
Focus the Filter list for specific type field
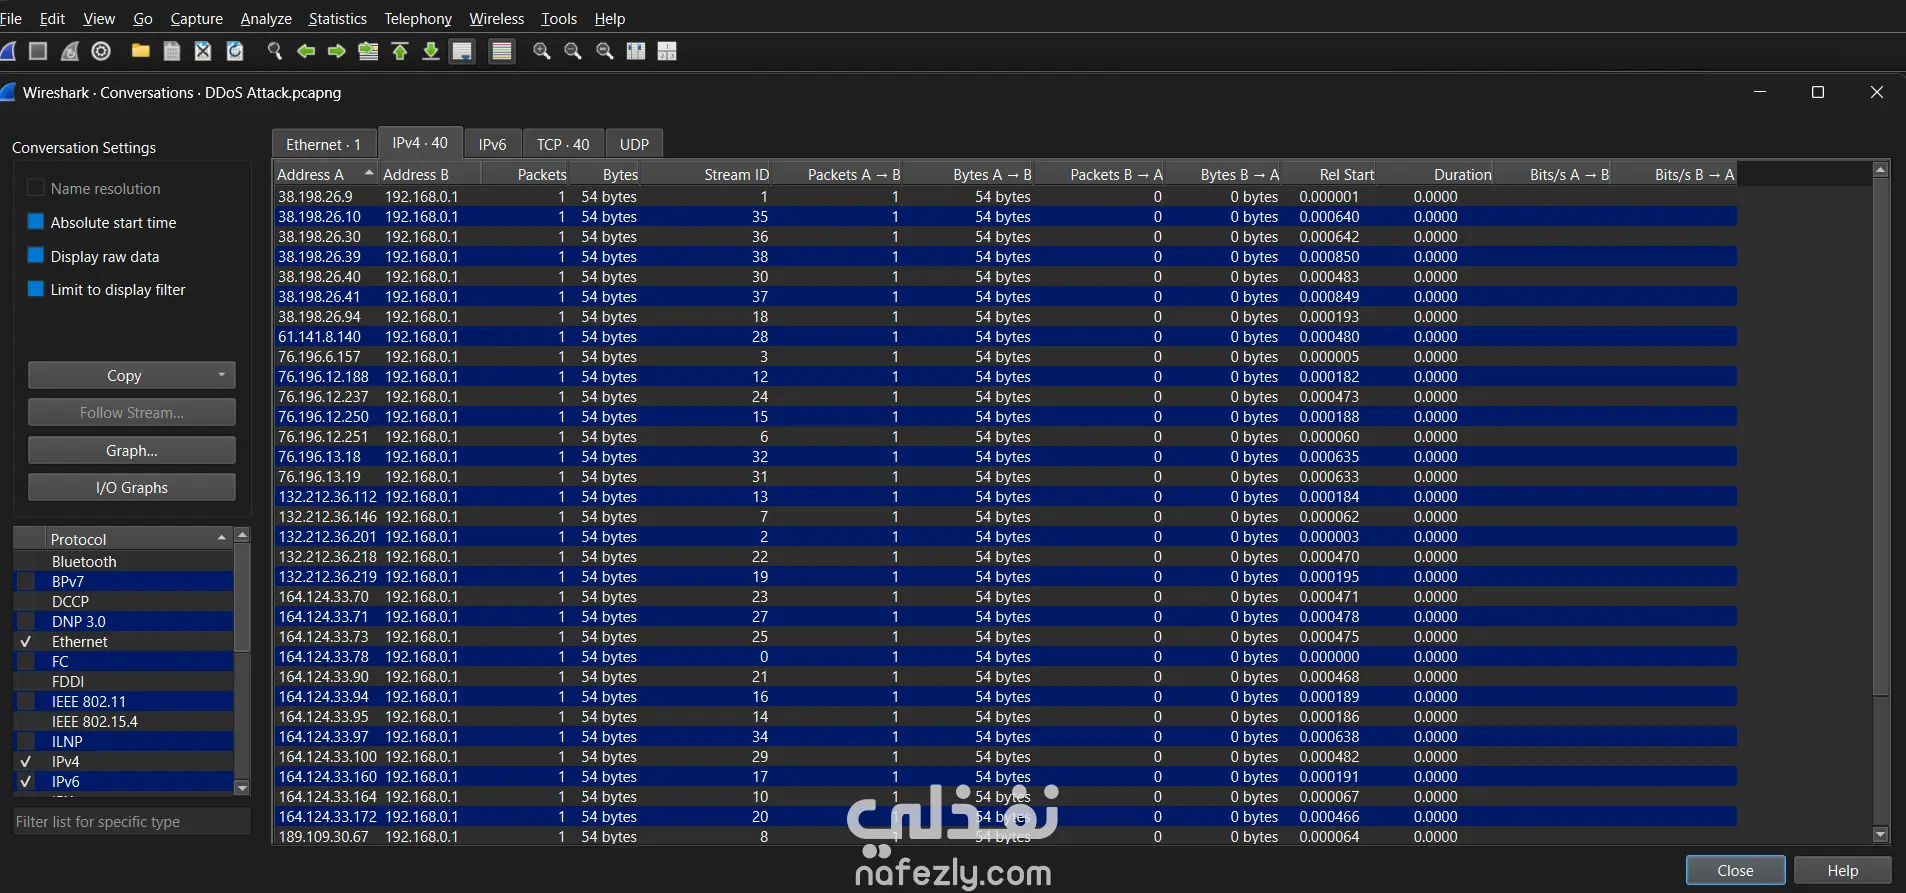[131, 821]
